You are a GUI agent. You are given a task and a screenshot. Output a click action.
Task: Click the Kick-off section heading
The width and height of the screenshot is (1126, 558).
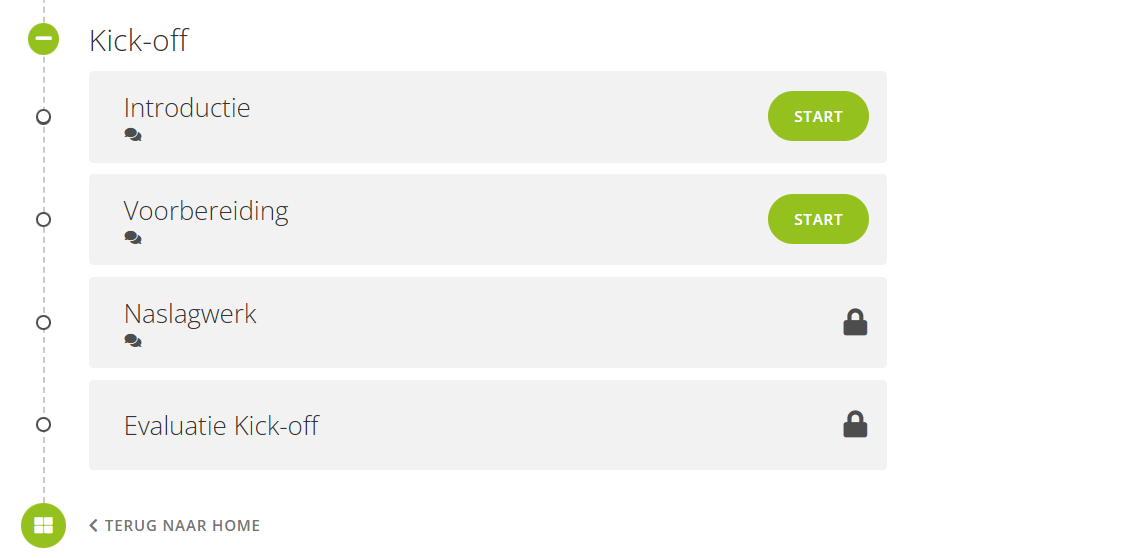(138, 40)
